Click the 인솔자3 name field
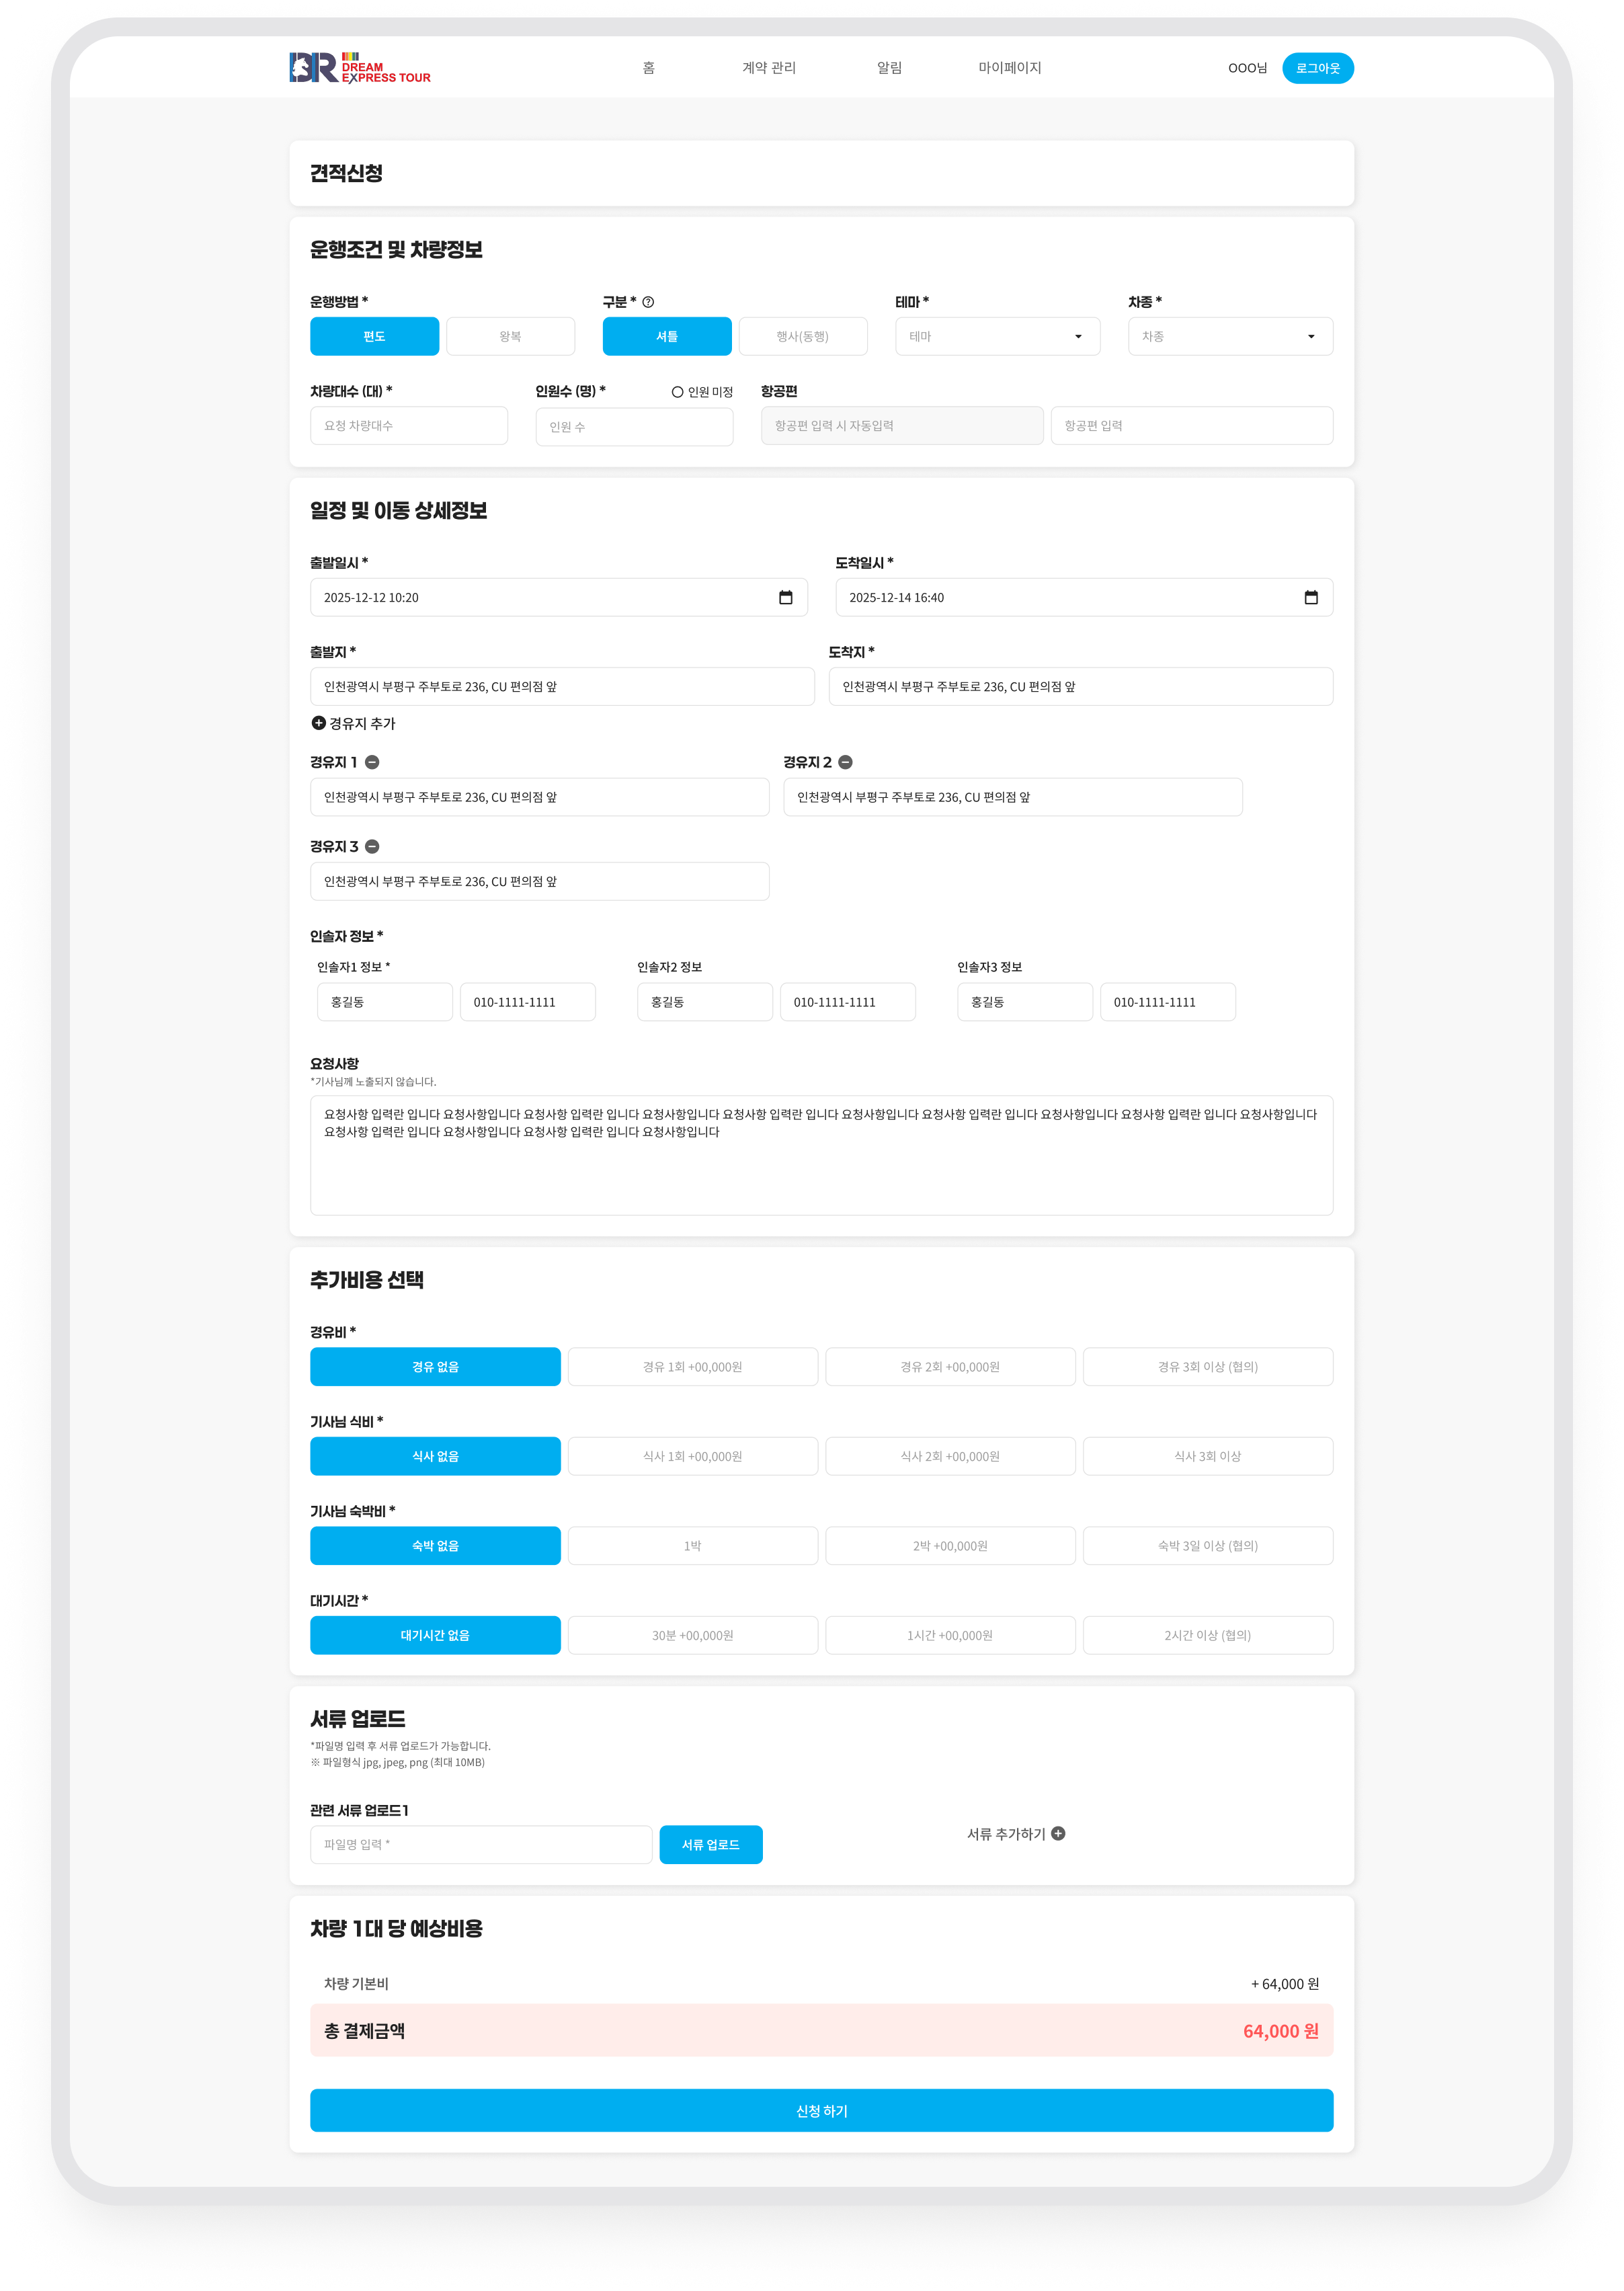The image size is (1624, 2291). tap(1024, 1001)
